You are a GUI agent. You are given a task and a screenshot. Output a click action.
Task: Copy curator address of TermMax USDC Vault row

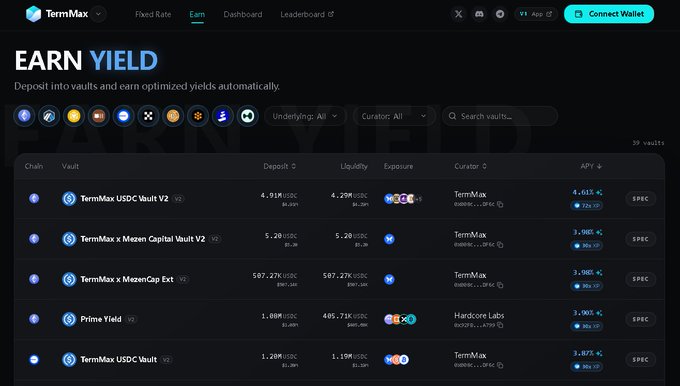pyautogui.click(x=500, y=365)
